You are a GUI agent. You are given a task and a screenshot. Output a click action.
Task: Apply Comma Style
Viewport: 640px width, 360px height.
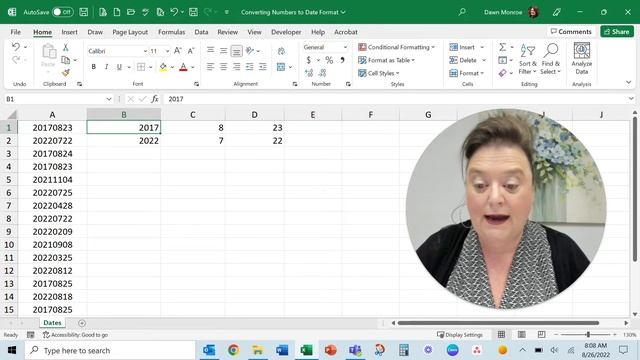(342, 60)
